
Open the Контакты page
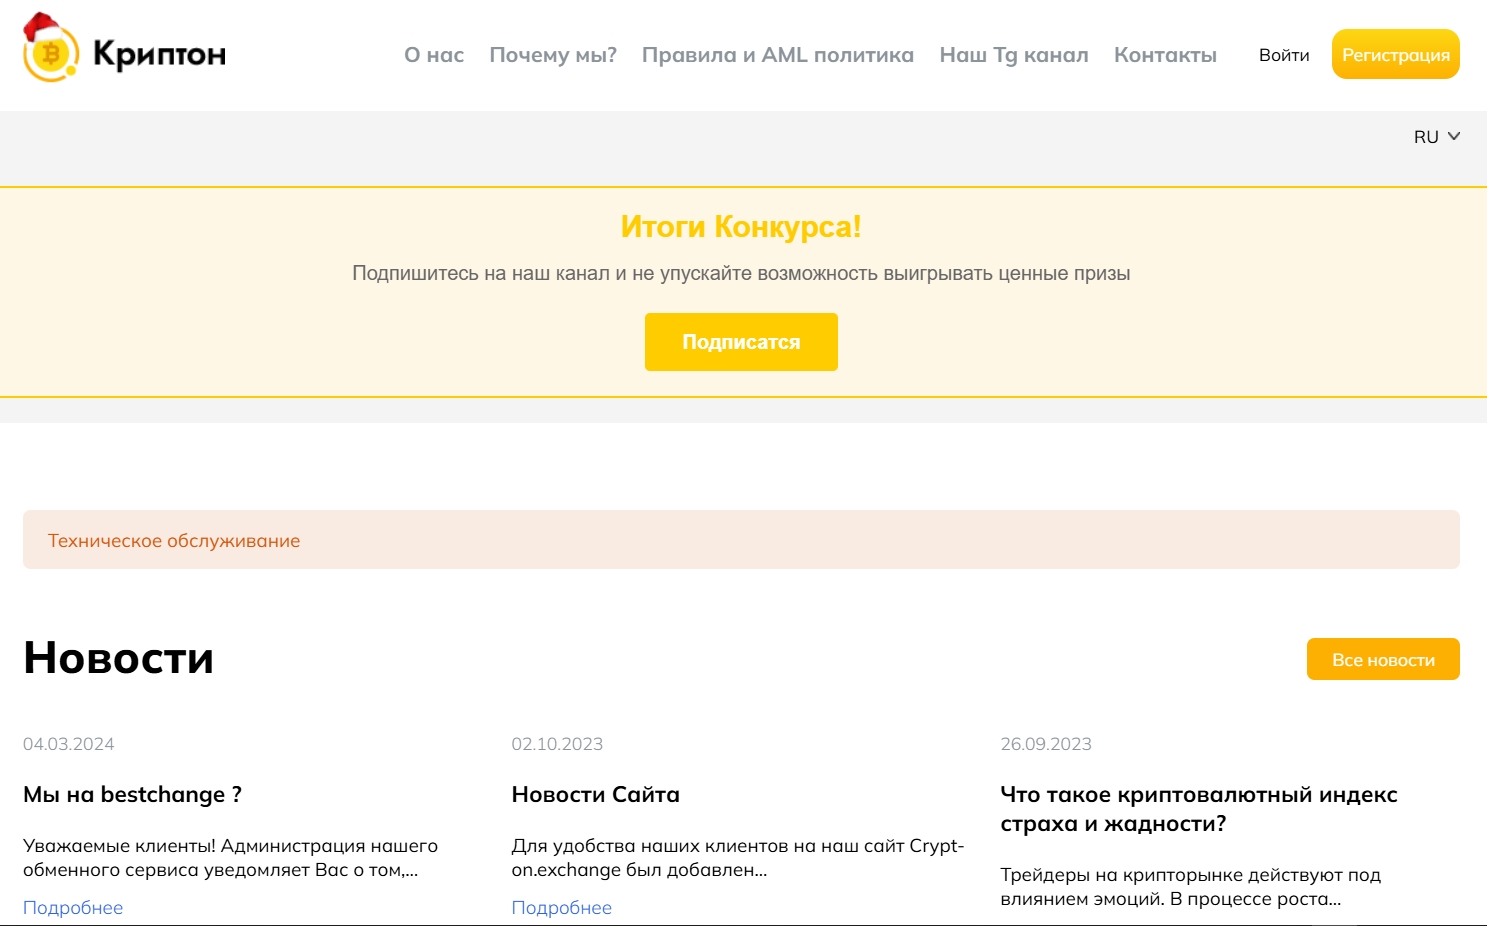click(x=1165, y=55)
